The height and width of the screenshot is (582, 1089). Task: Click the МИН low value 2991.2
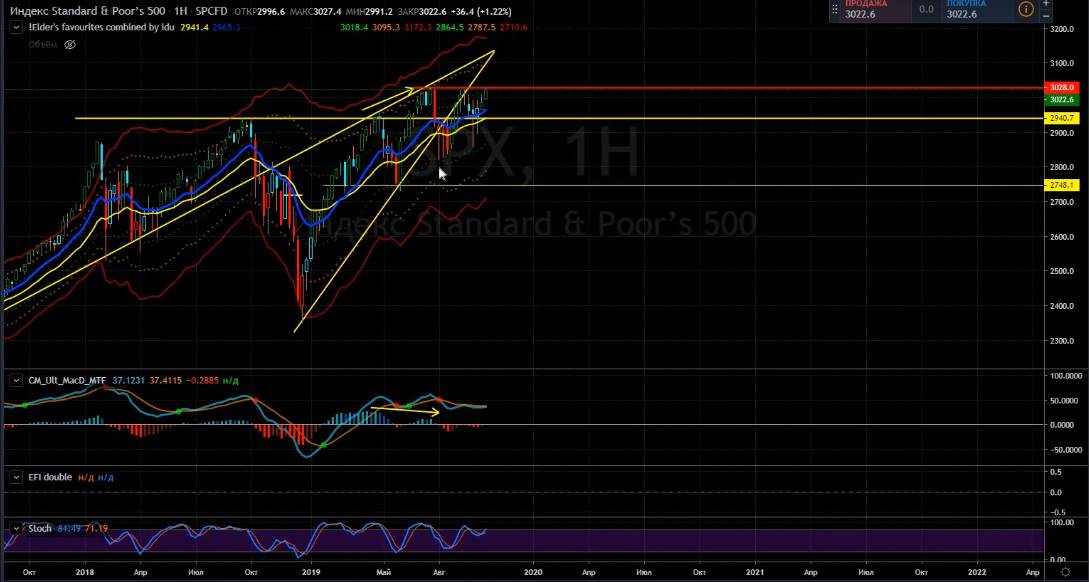(379, 12)
